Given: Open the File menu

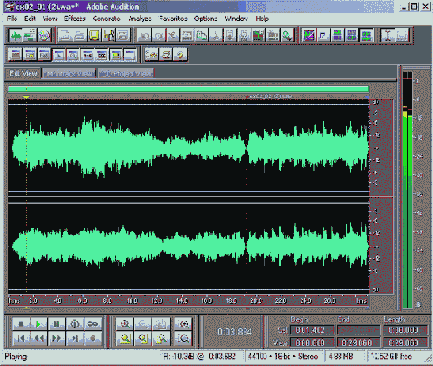Looking at the screenshot, I should tap(12, 19).
